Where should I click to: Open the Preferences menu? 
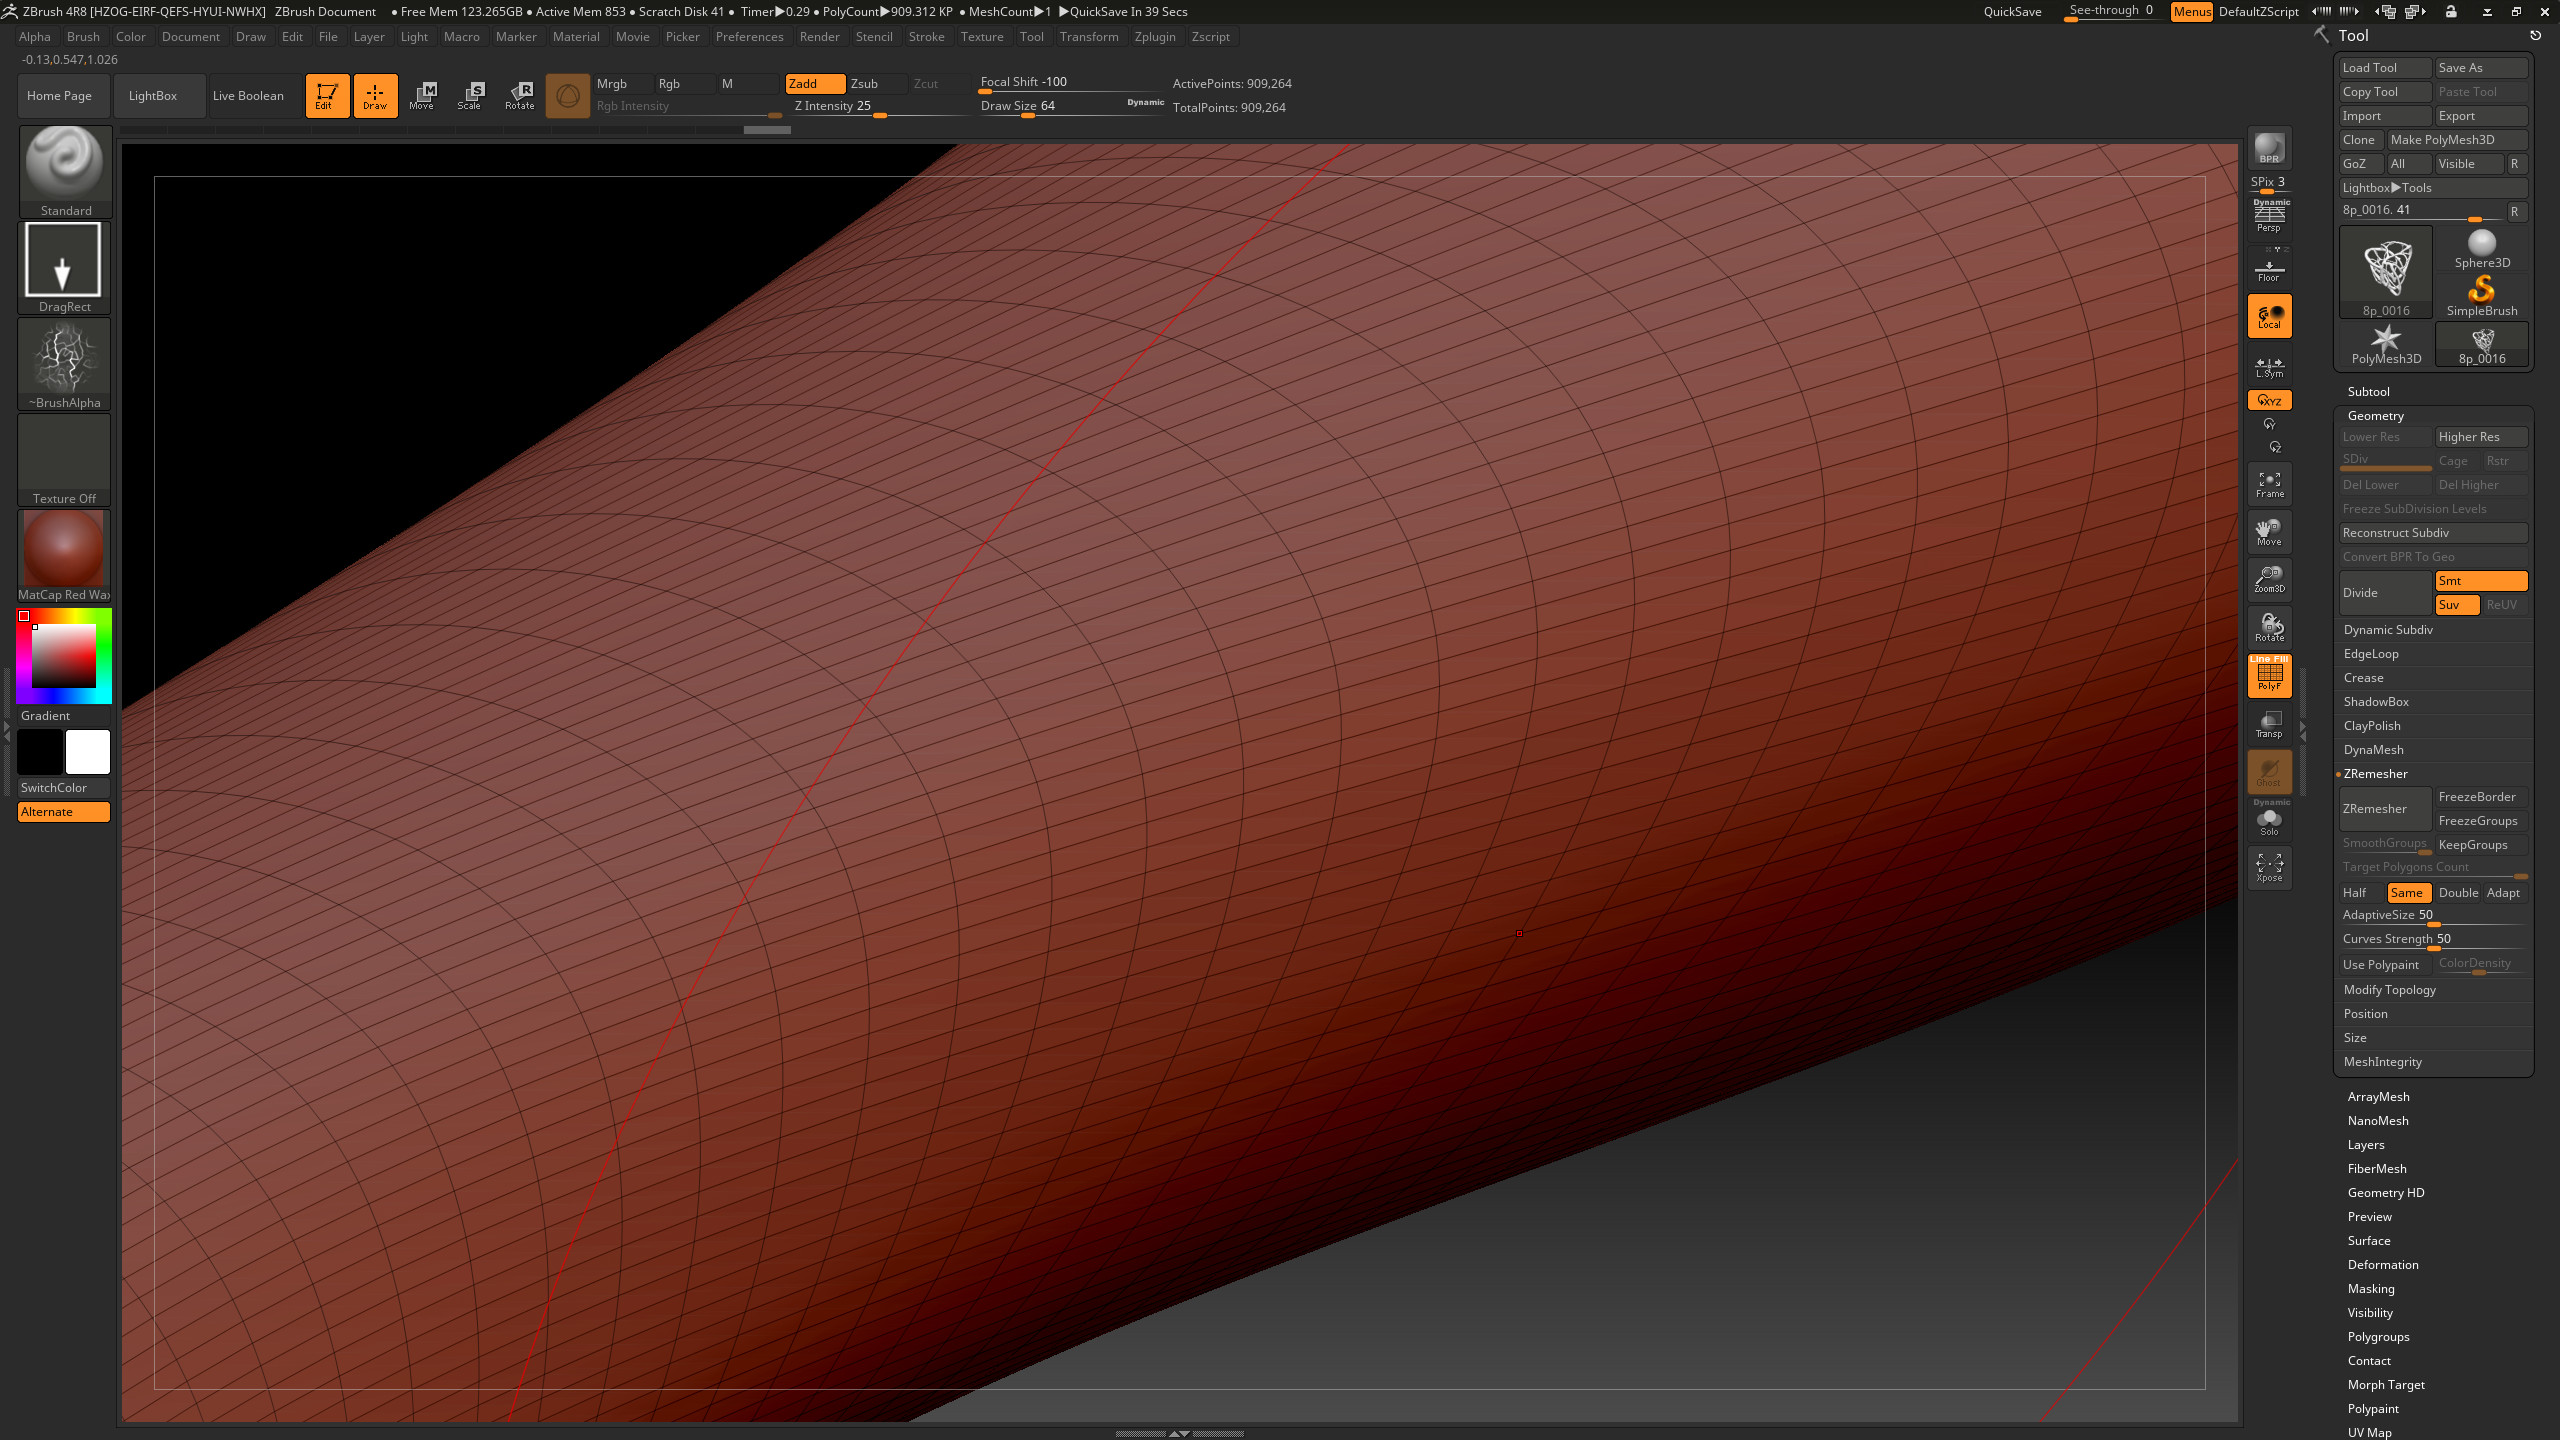point(749,37)
